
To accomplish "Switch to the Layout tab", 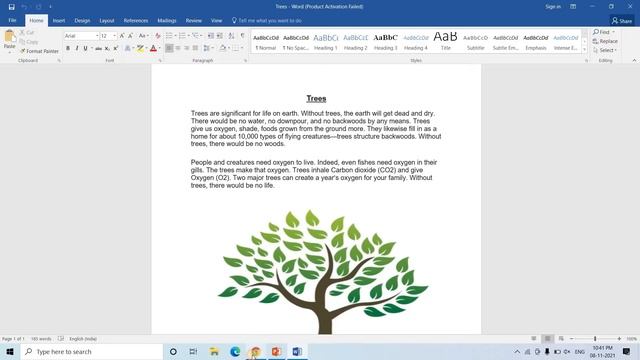I will coord(107,20).
